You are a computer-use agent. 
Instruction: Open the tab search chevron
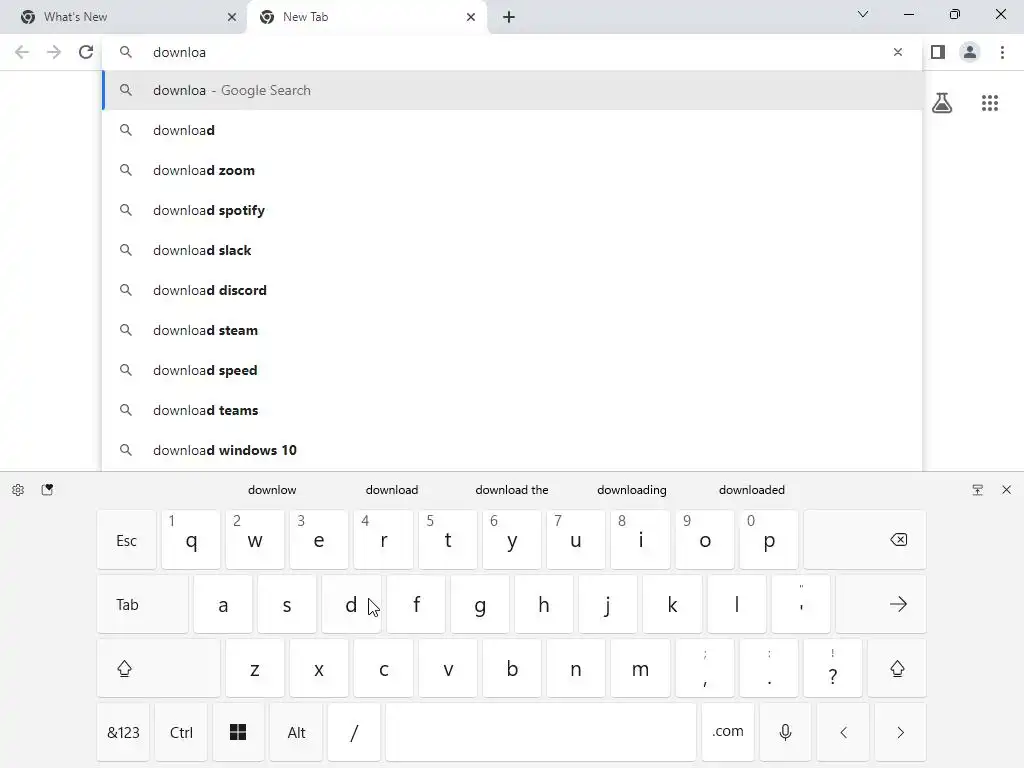[863, 14]
